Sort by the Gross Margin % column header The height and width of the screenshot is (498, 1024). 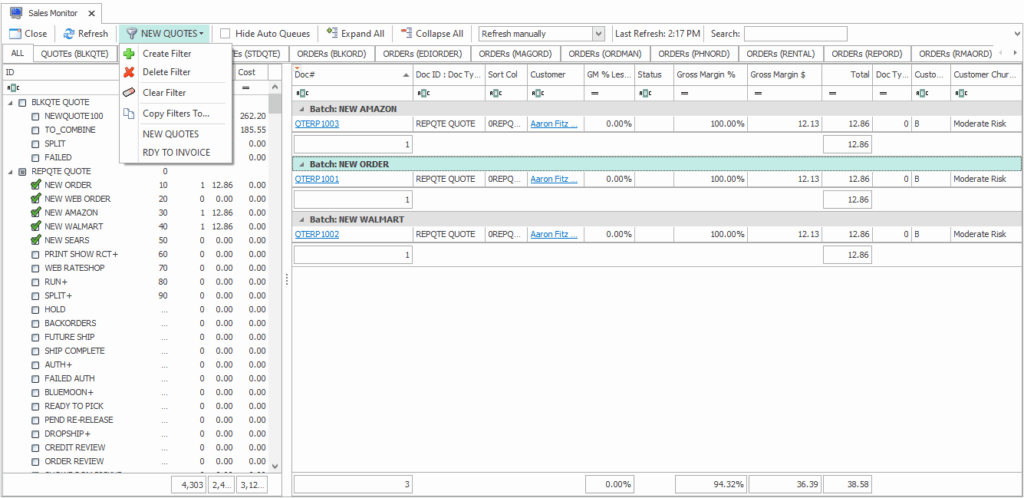706,74
